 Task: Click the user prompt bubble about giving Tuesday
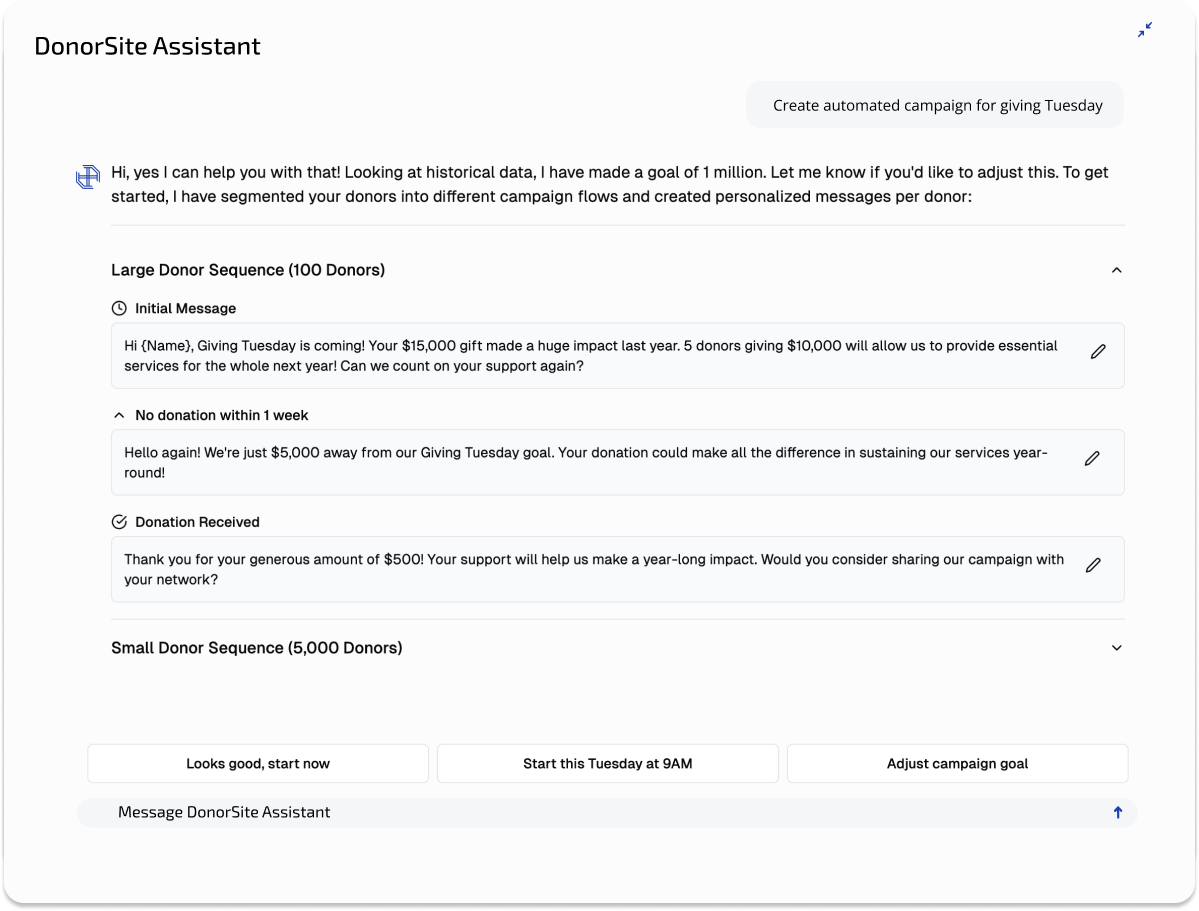point(935,105)
